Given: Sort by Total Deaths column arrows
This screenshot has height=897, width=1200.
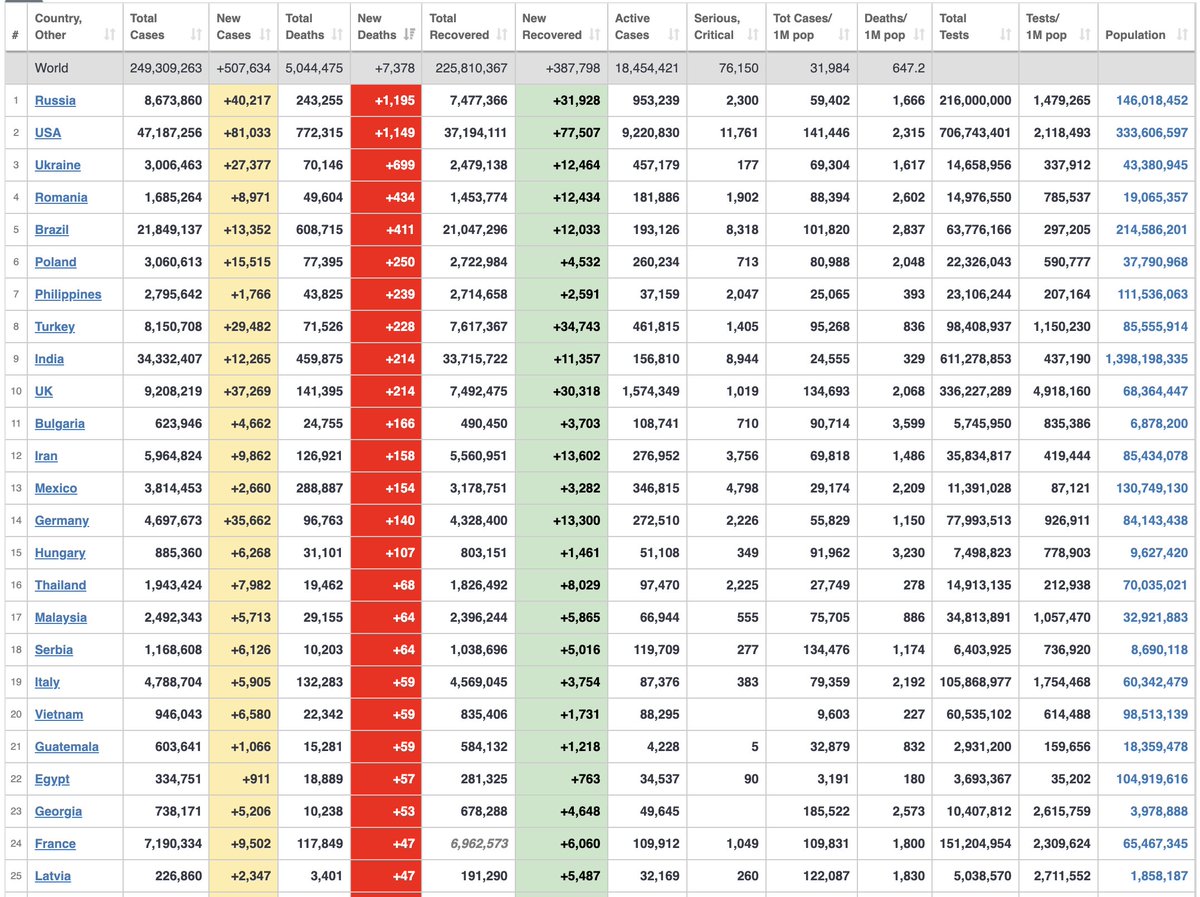Looking at the screenshot, I should (x=338, y=35).
